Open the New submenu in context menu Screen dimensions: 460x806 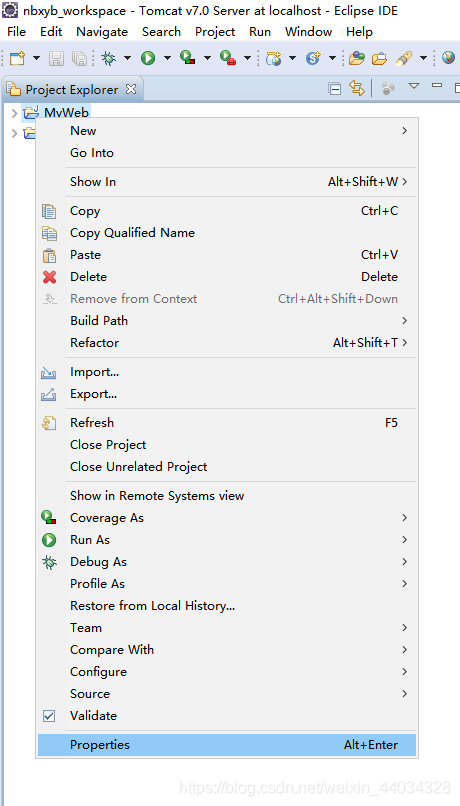pos(227,131)
